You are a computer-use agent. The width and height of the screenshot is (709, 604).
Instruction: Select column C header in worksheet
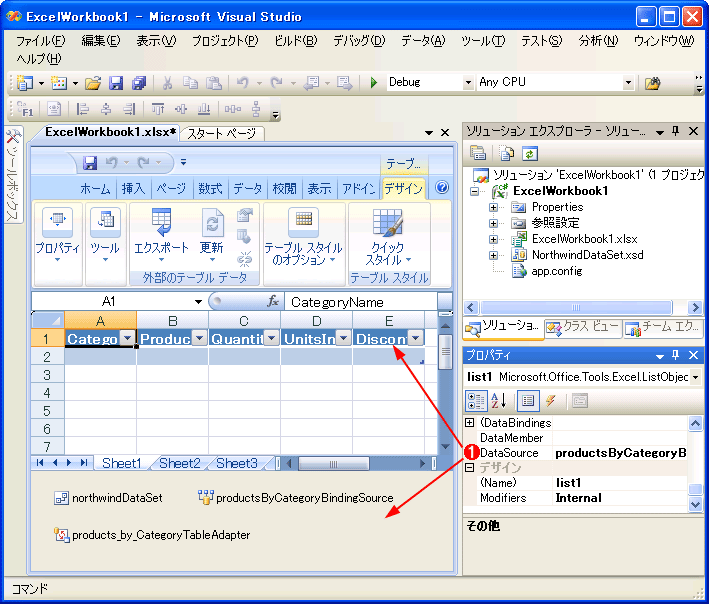point(244,321)
